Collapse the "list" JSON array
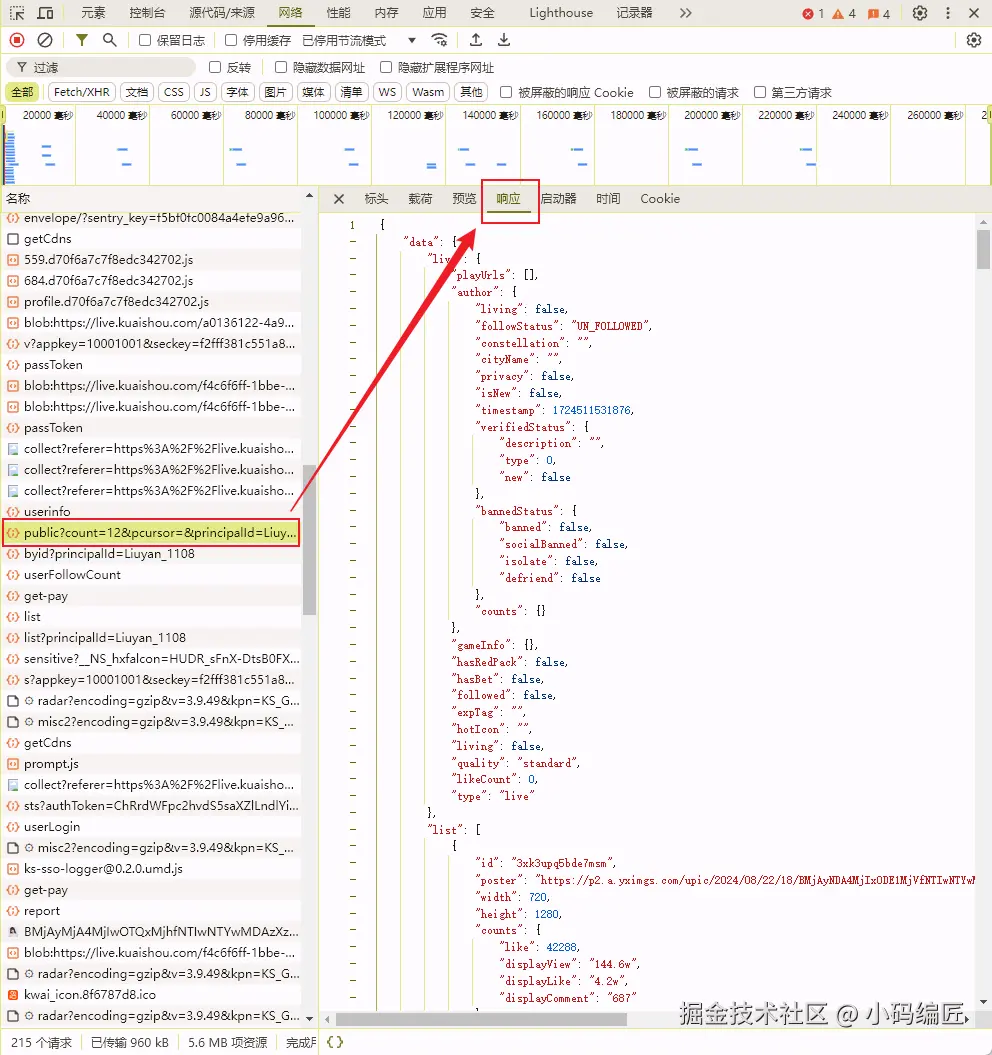 [x=353, y=830]
